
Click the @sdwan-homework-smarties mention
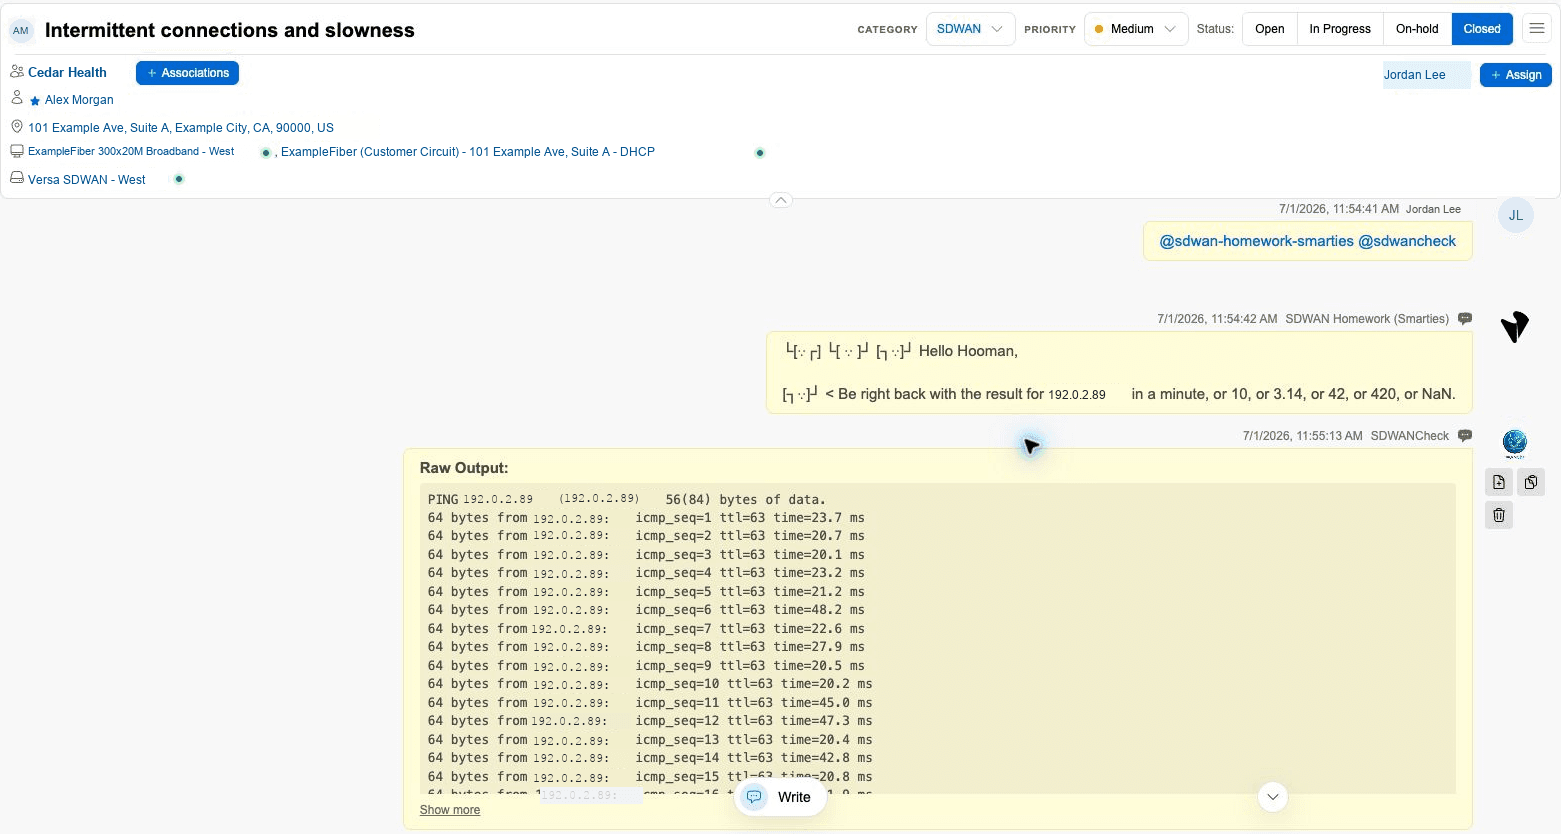(x=1256, y=241)
